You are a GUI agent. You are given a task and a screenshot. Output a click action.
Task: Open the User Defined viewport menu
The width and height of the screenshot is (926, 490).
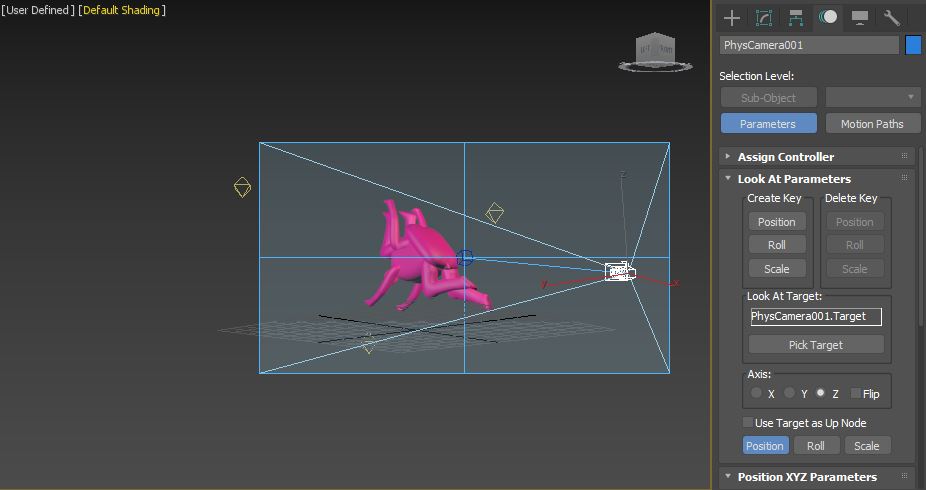(x=38, y=10)
